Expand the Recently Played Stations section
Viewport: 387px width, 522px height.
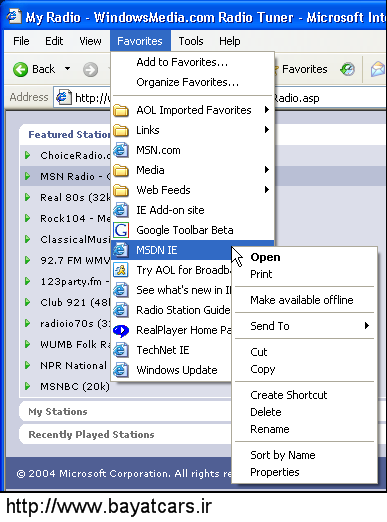(x=91, y=435)
